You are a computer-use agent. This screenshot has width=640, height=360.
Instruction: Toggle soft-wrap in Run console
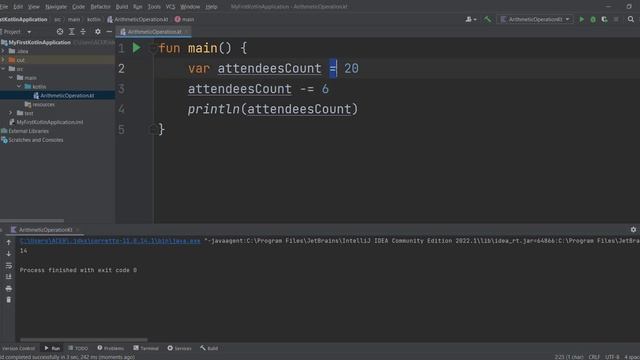9,265
